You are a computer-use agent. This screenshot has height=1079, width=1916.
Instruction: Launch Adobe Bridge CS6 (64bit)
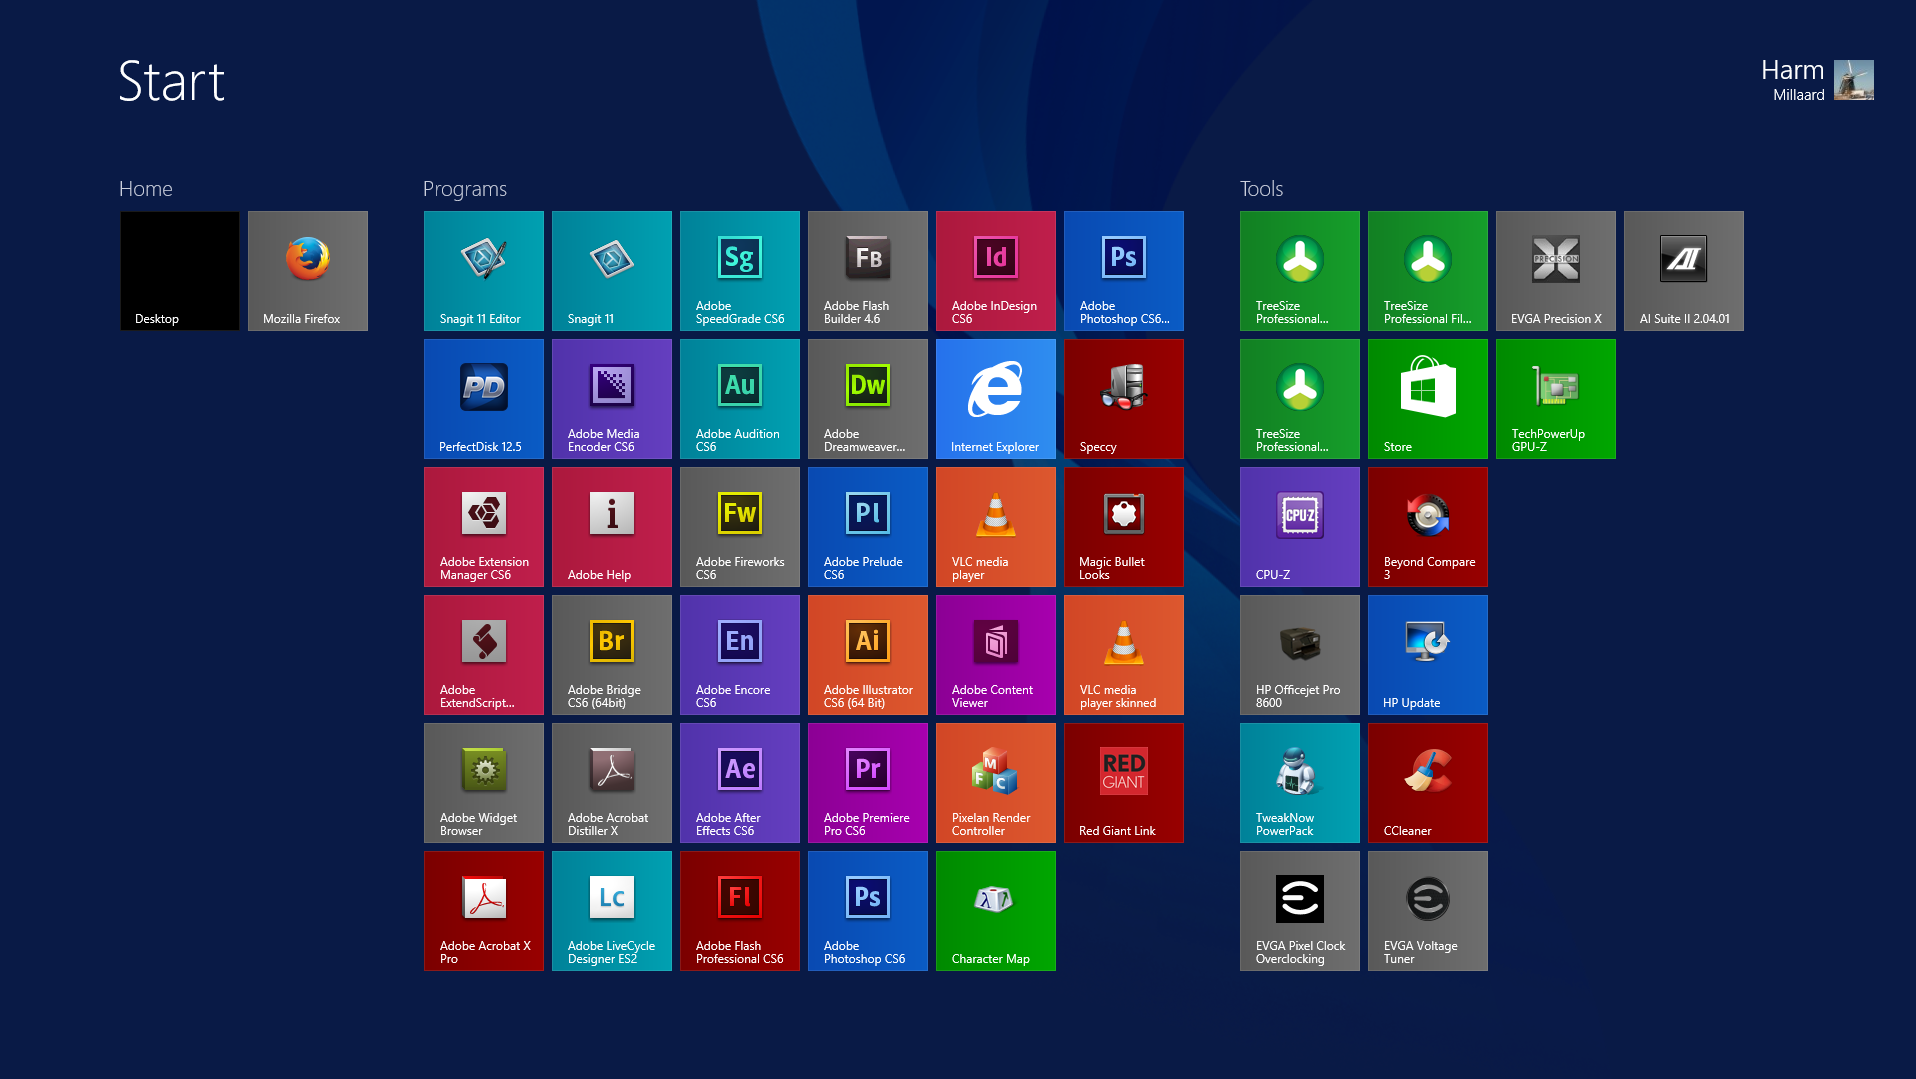tap(612, 655)
